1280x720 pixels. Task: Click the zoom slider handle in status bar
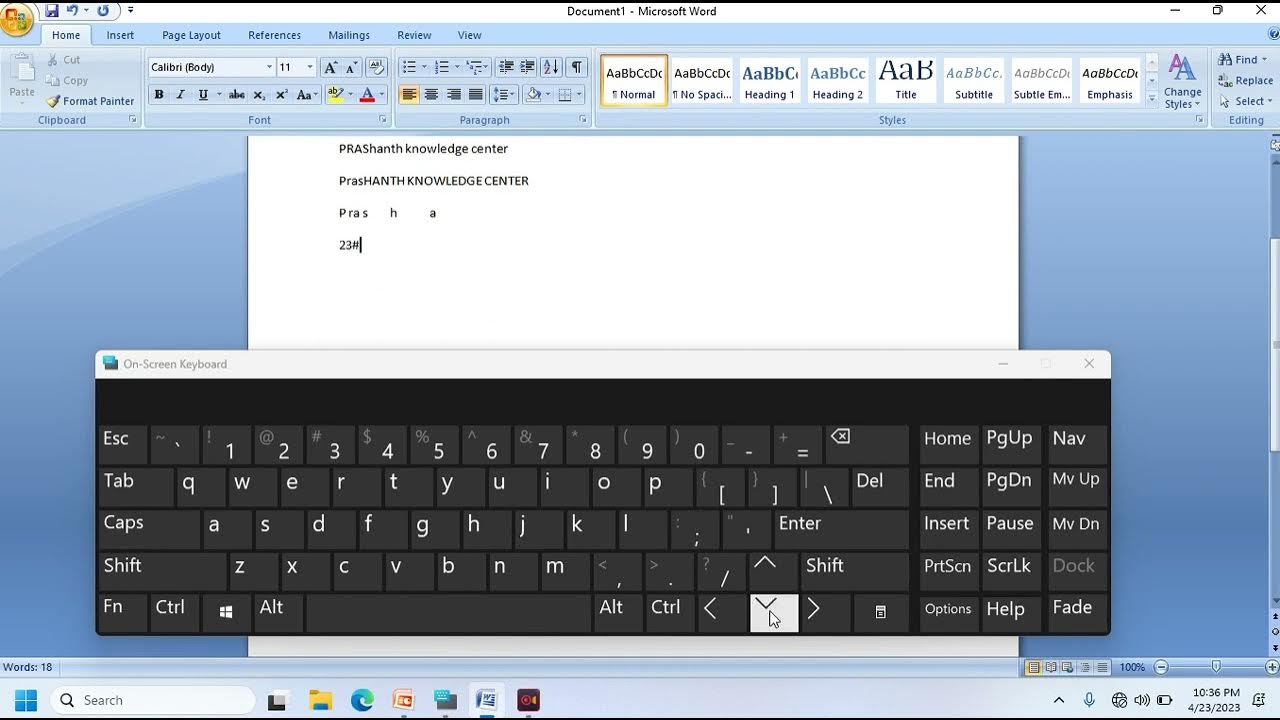[1216, 667]
